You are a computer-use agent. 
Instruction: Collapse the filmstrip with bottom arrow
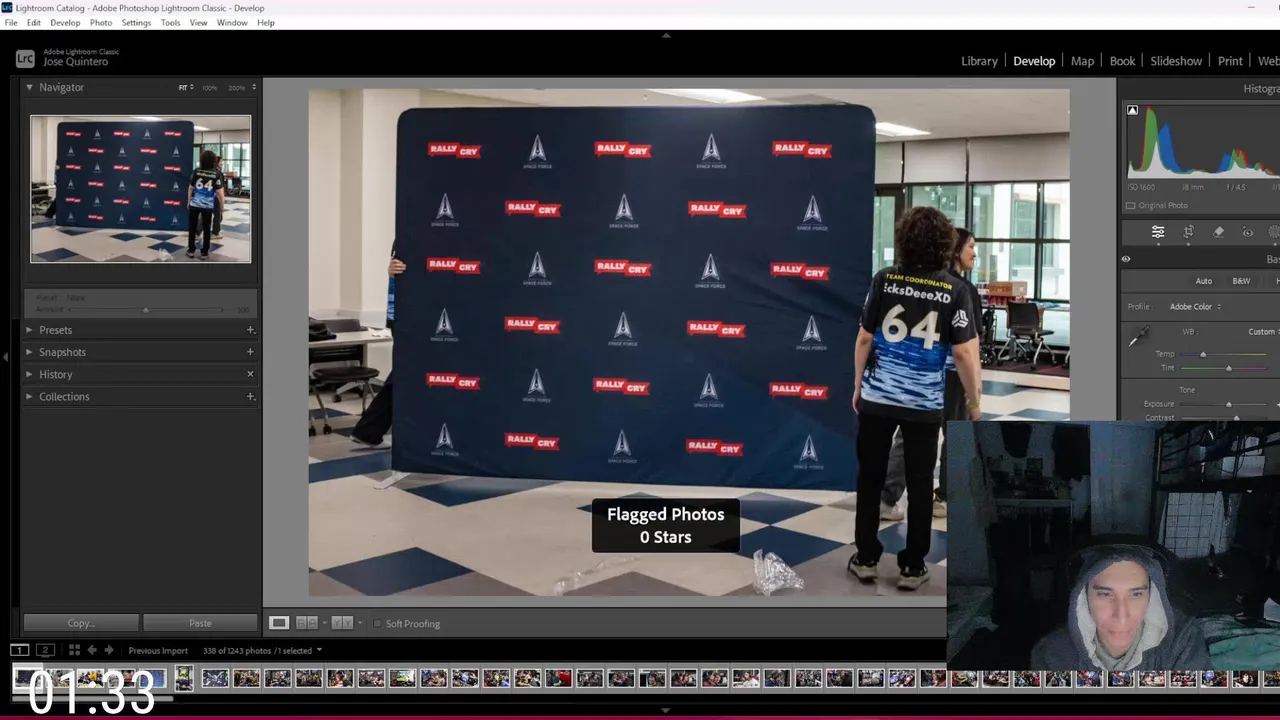[666, 711]
